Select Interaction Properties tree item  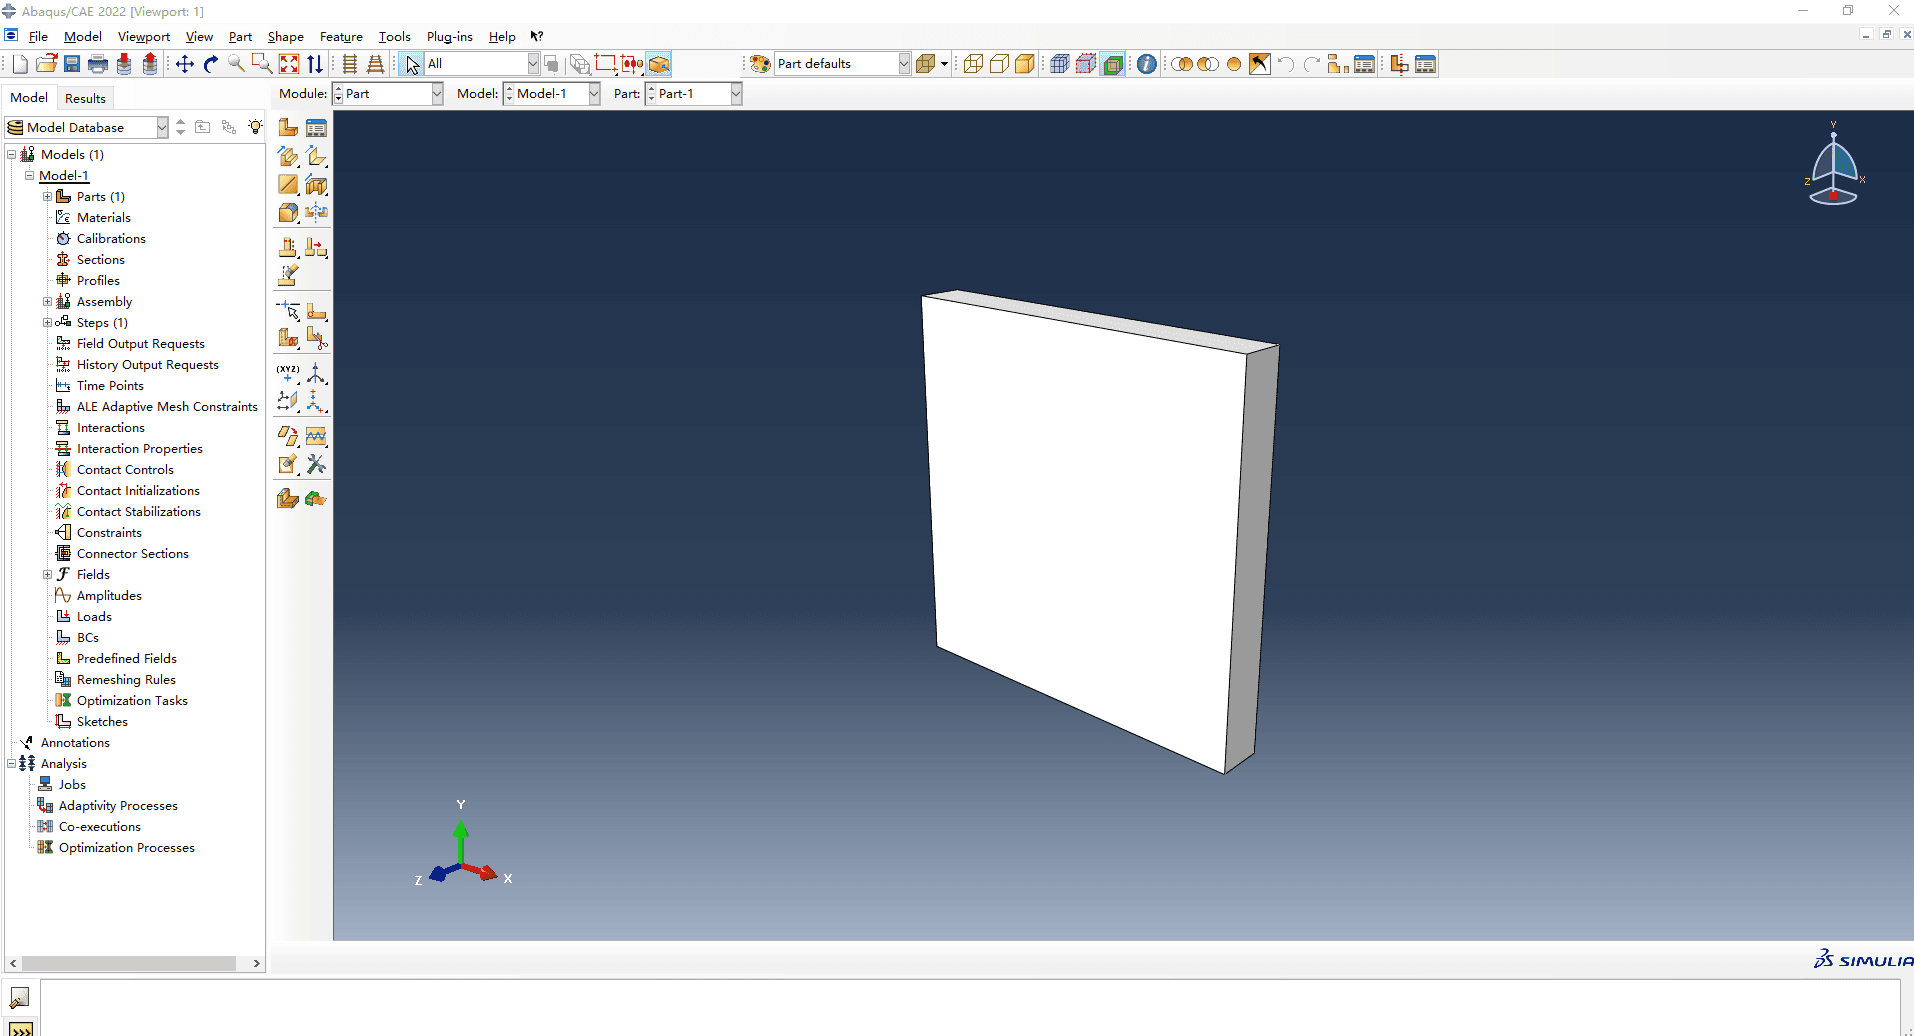[x=140, y=448]
